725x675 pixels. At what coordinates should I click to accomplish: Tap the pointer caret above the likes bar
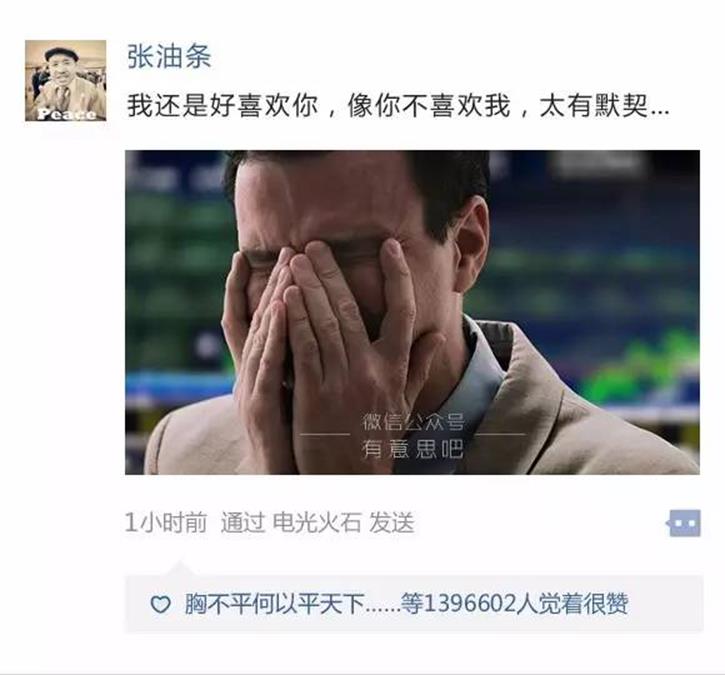pyautogui.click(x=180, y=568)
